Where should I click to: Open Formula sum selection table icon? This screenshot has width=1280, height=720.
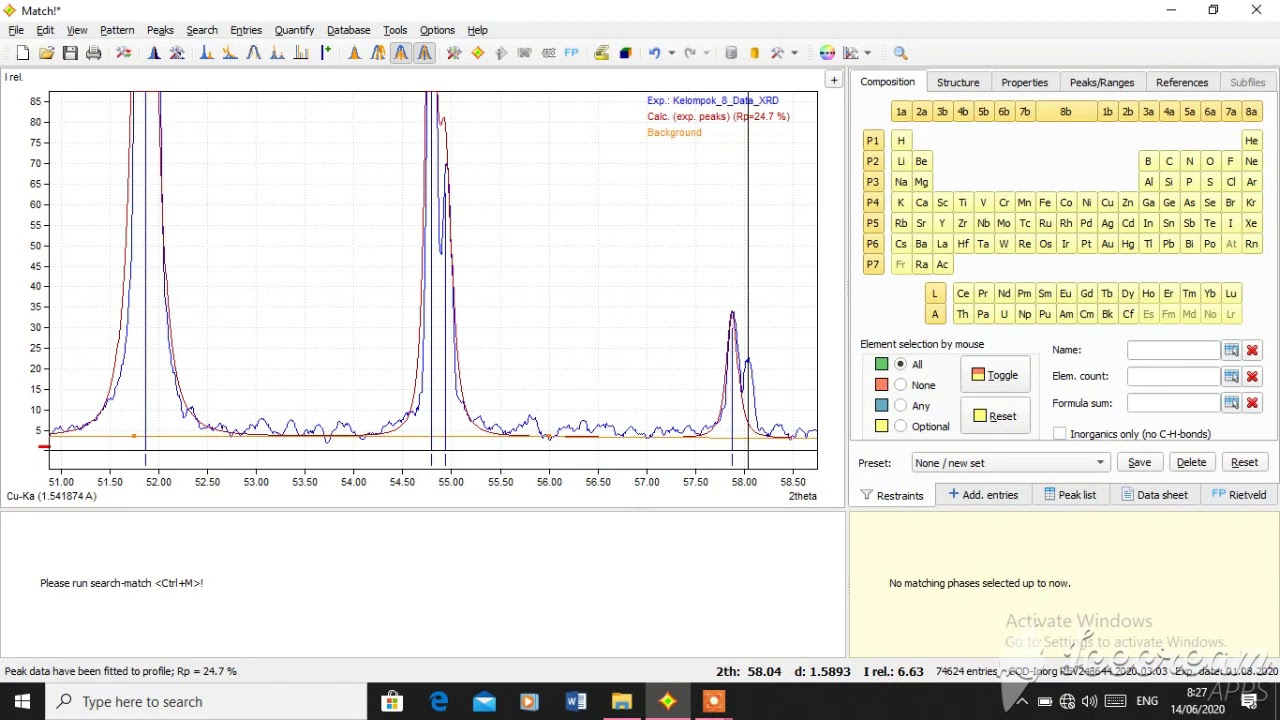[x=1231, y=402]
